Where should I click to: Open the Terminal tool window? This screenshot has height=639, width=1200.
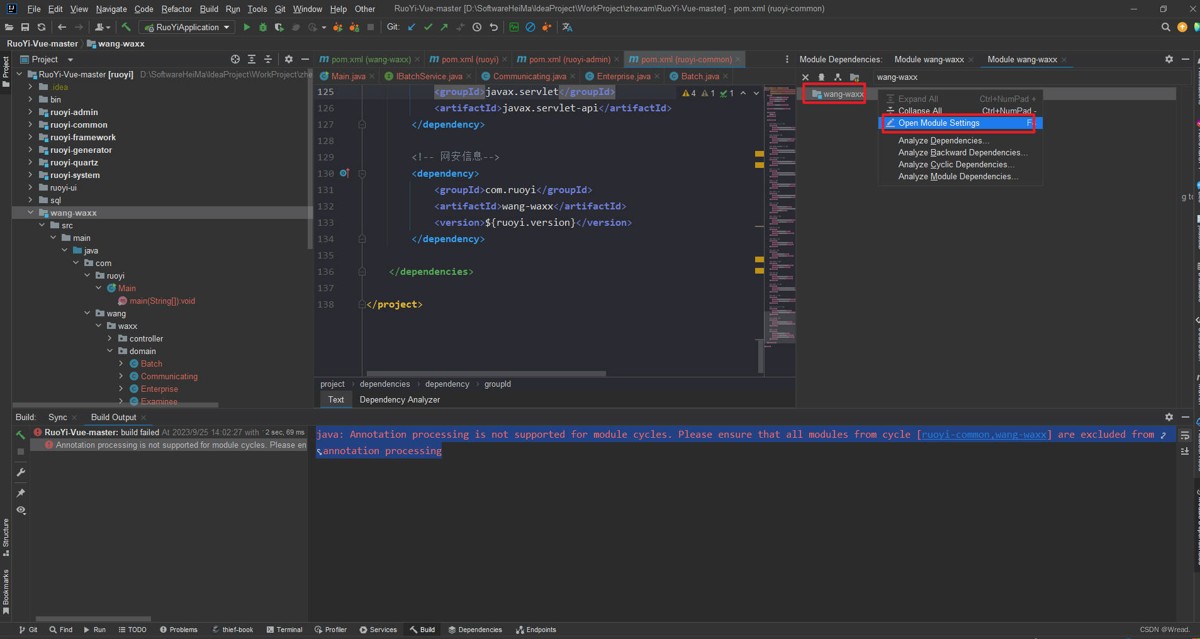pos(284,630)
